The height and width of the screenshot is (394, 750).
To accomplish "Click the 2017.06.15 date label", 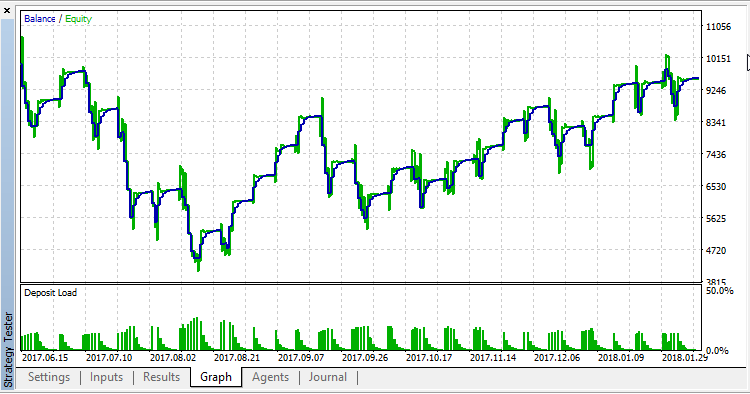I will 45,358.
